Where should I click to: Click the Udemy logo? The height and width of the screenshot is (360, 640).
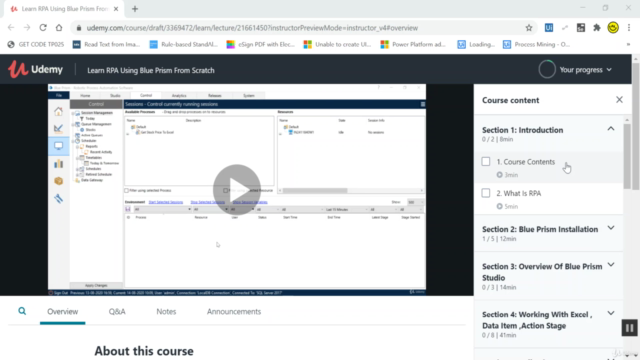[36, 69]
